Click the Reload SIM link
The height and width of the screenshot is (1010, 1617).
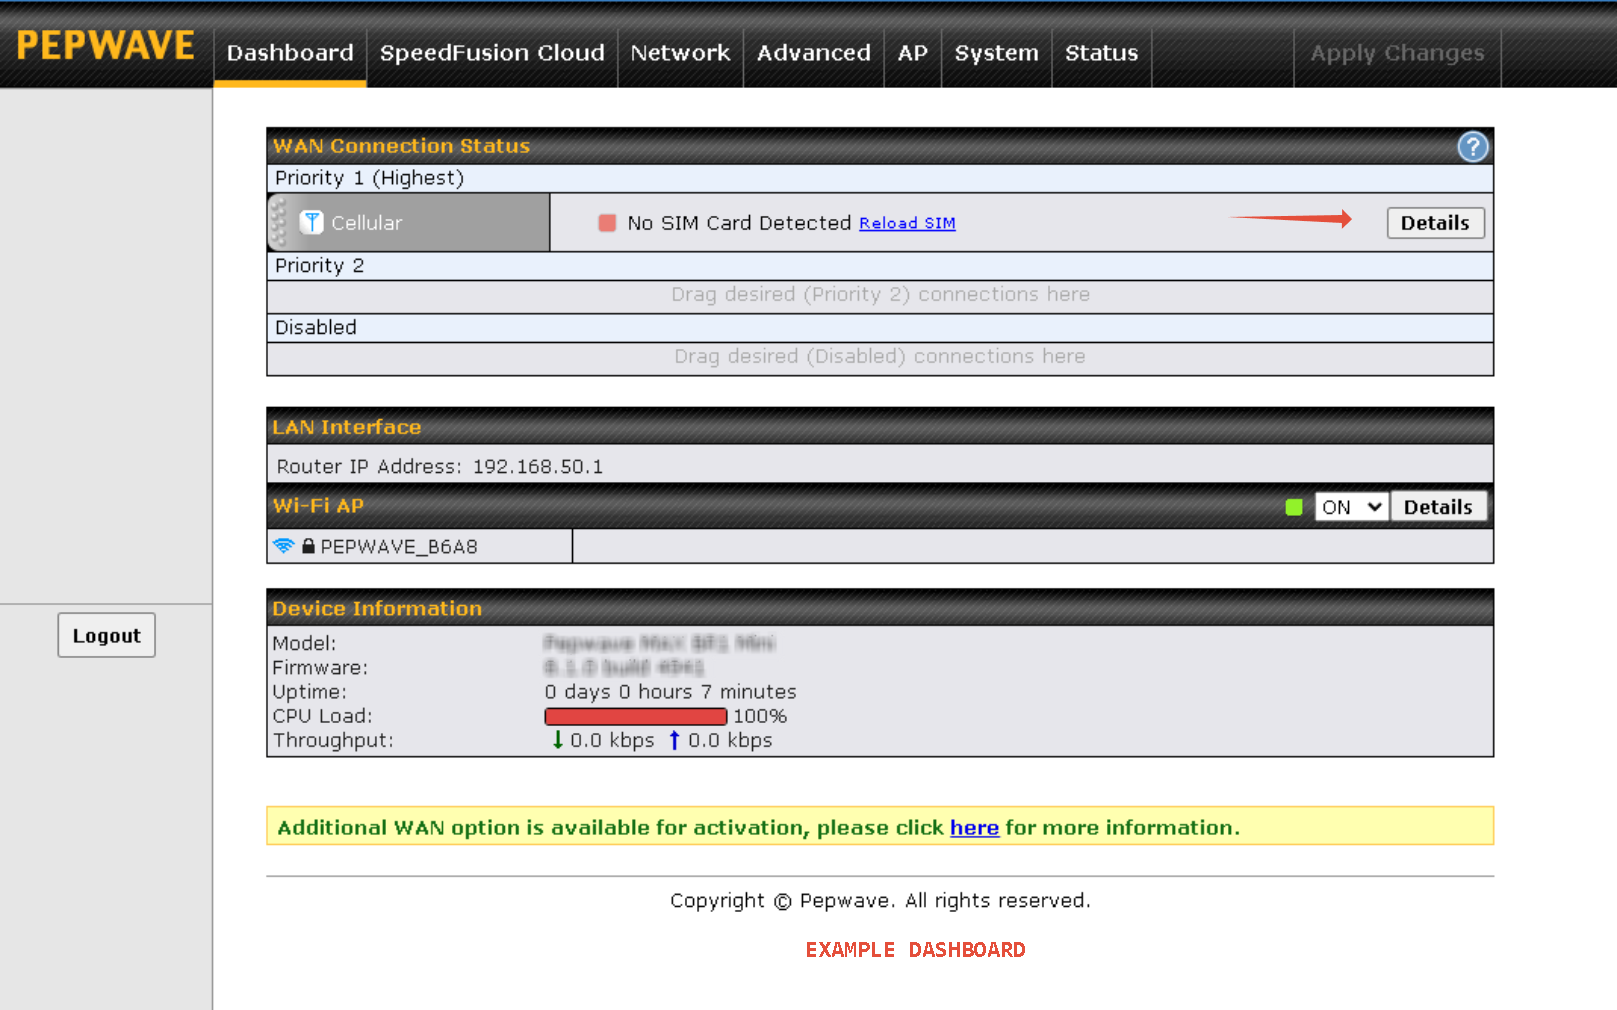[x=907, y=223]
